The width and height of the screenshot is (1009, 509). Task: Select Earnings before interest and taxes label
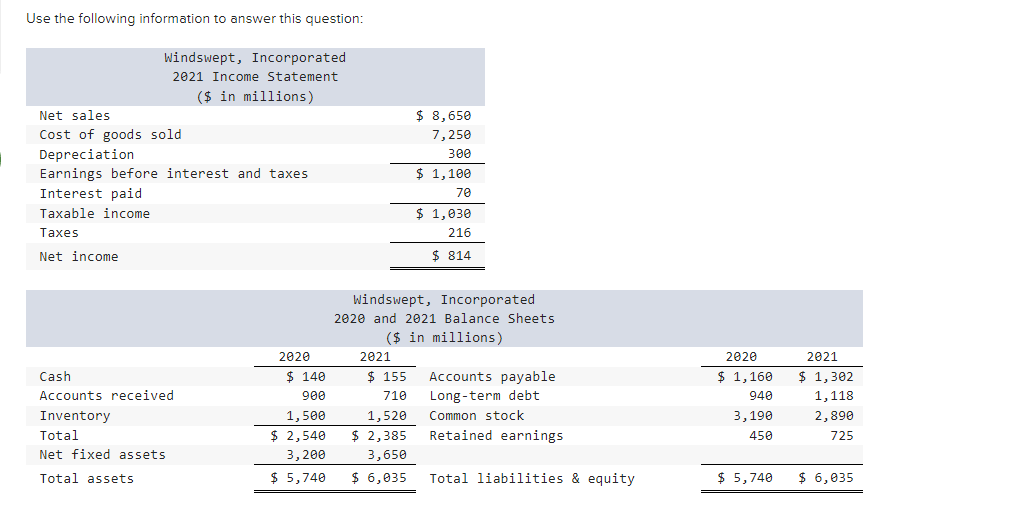pyautogui.click(x=174, y=174)
